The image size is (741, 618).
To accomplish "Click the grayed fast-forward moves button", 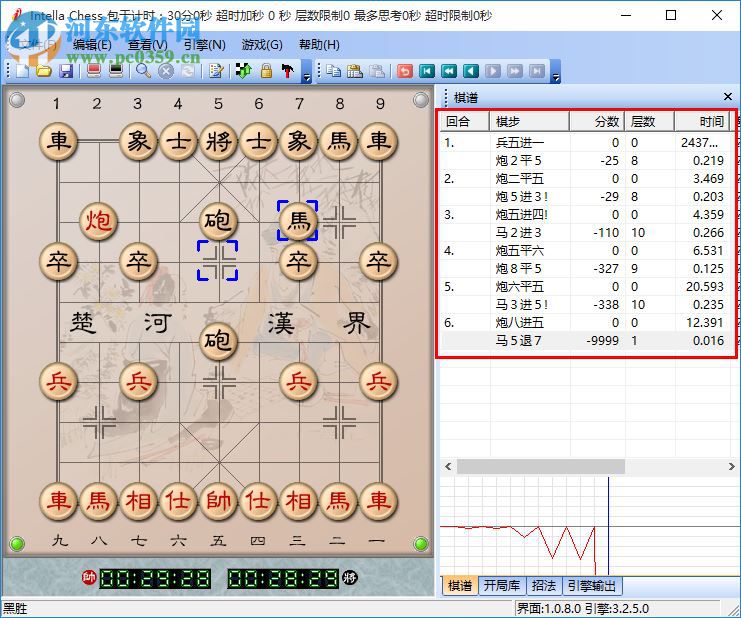I will [x=515, y=71].
